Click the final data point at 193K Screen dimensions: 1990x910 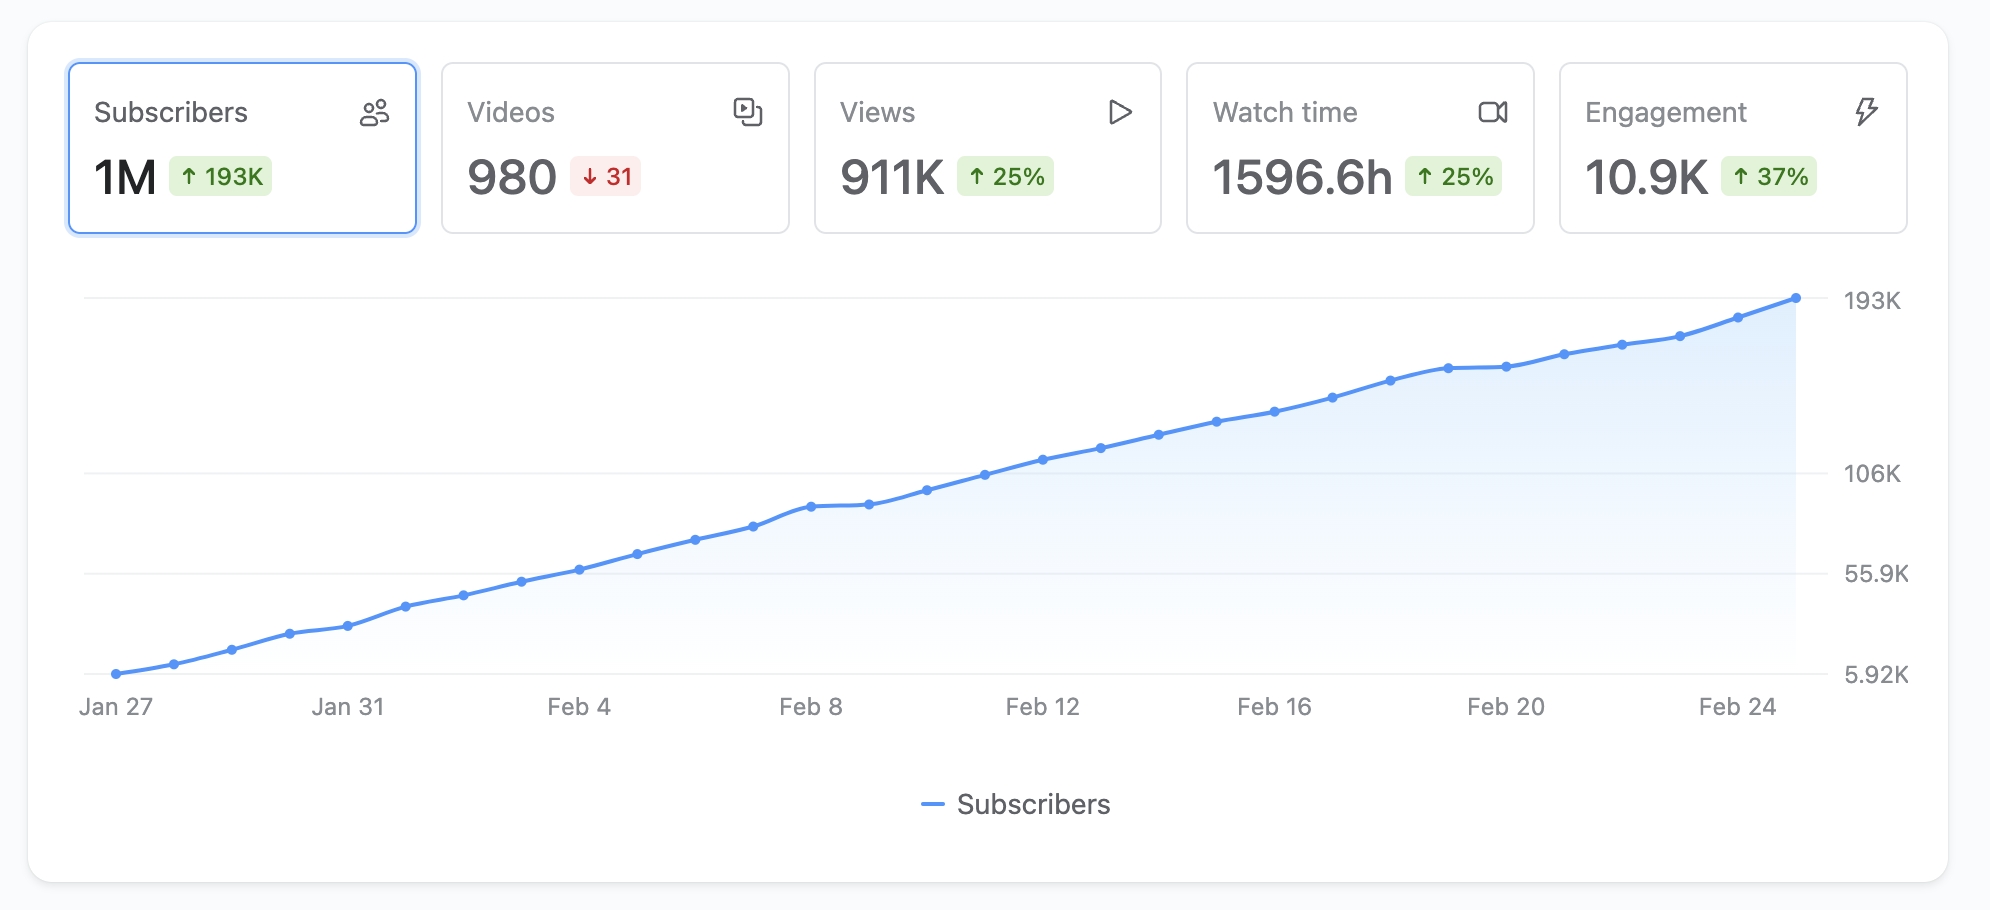pos(1796,298)
